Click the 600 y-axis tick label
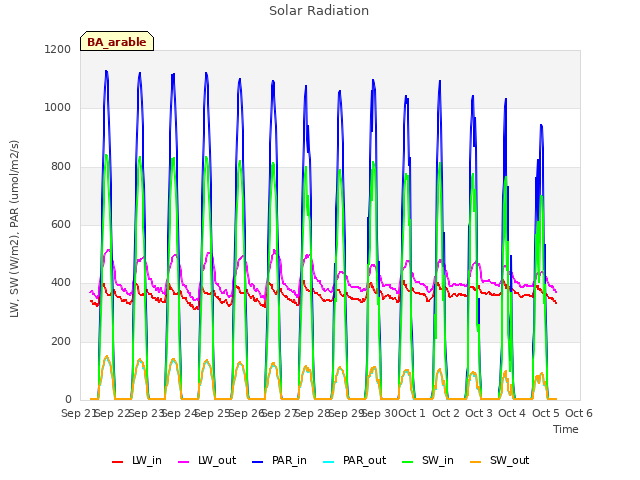The image size is (640, 480). pos(61,225)
